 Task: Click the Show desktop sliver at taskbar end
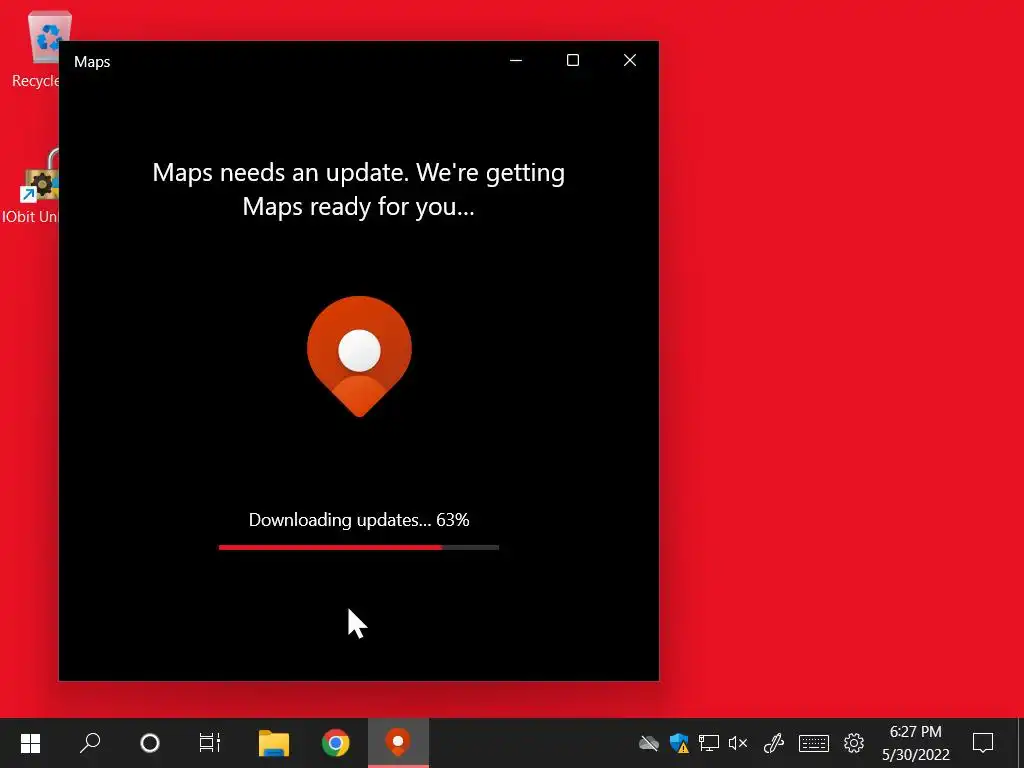tap(1021, 743)
